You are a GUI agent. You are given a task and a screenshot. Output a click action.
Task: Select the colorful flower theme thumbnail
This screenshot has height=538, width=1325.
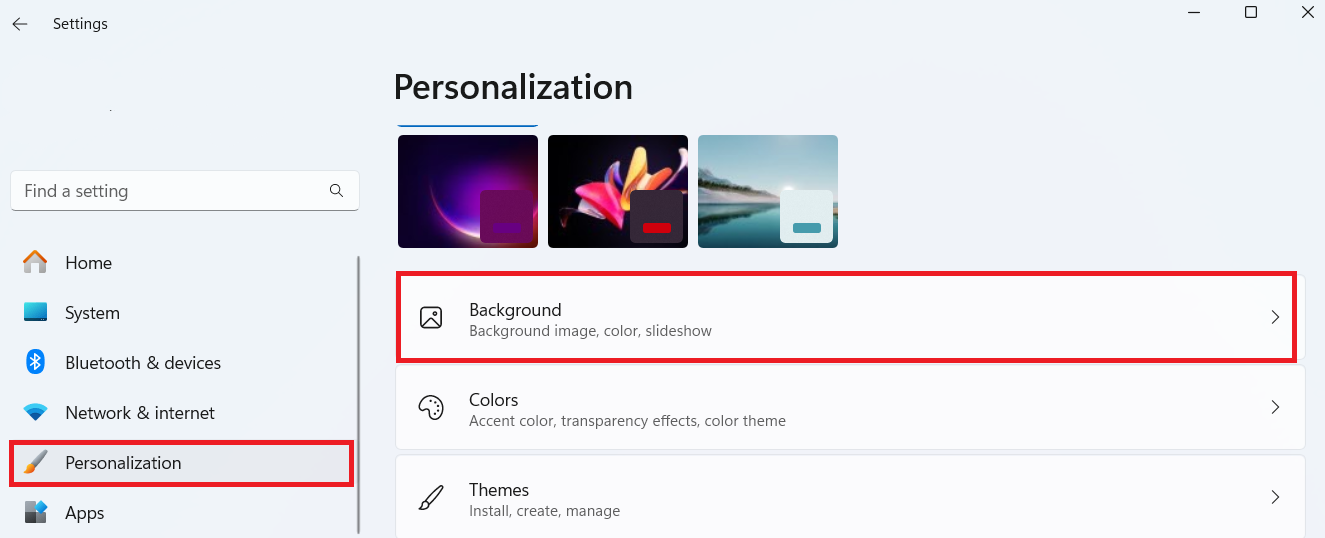coord(618,192)
